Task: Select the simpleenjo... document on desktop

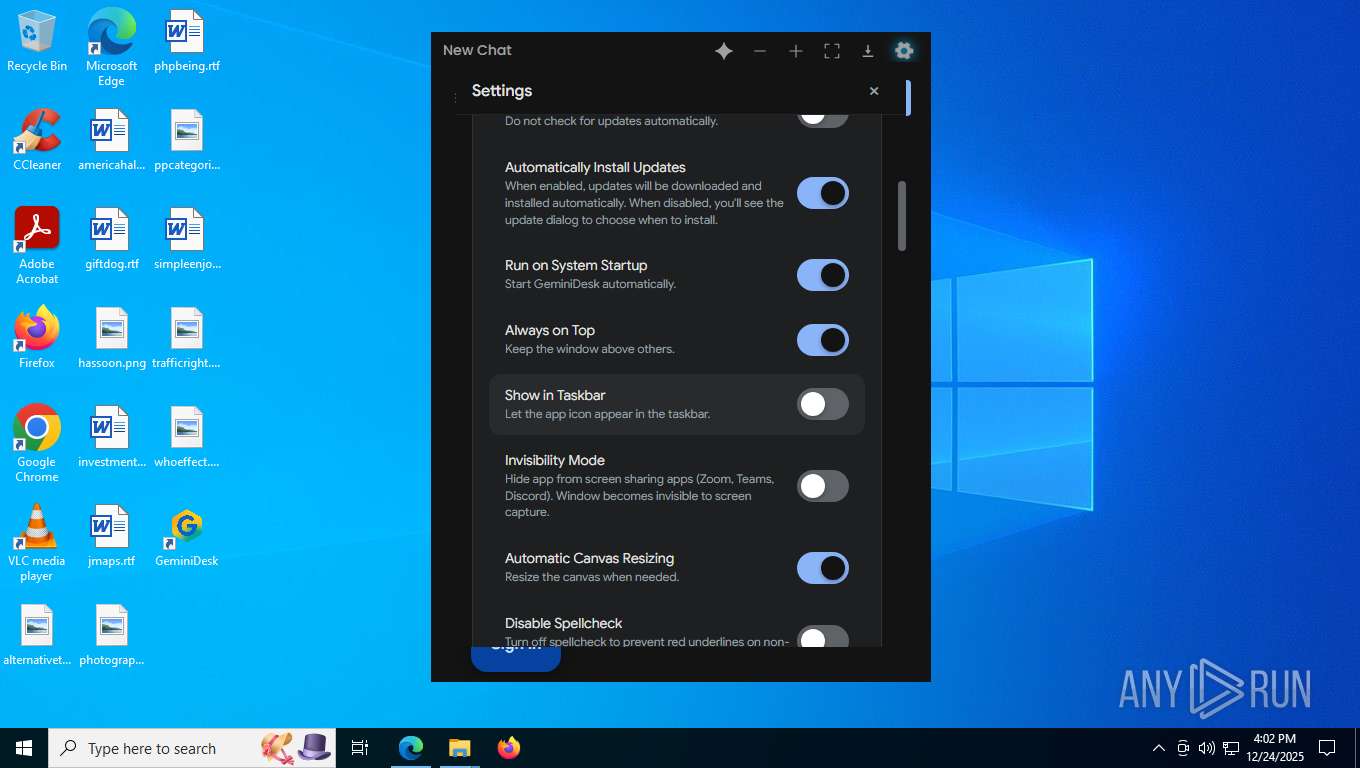Action: [187, 240]
